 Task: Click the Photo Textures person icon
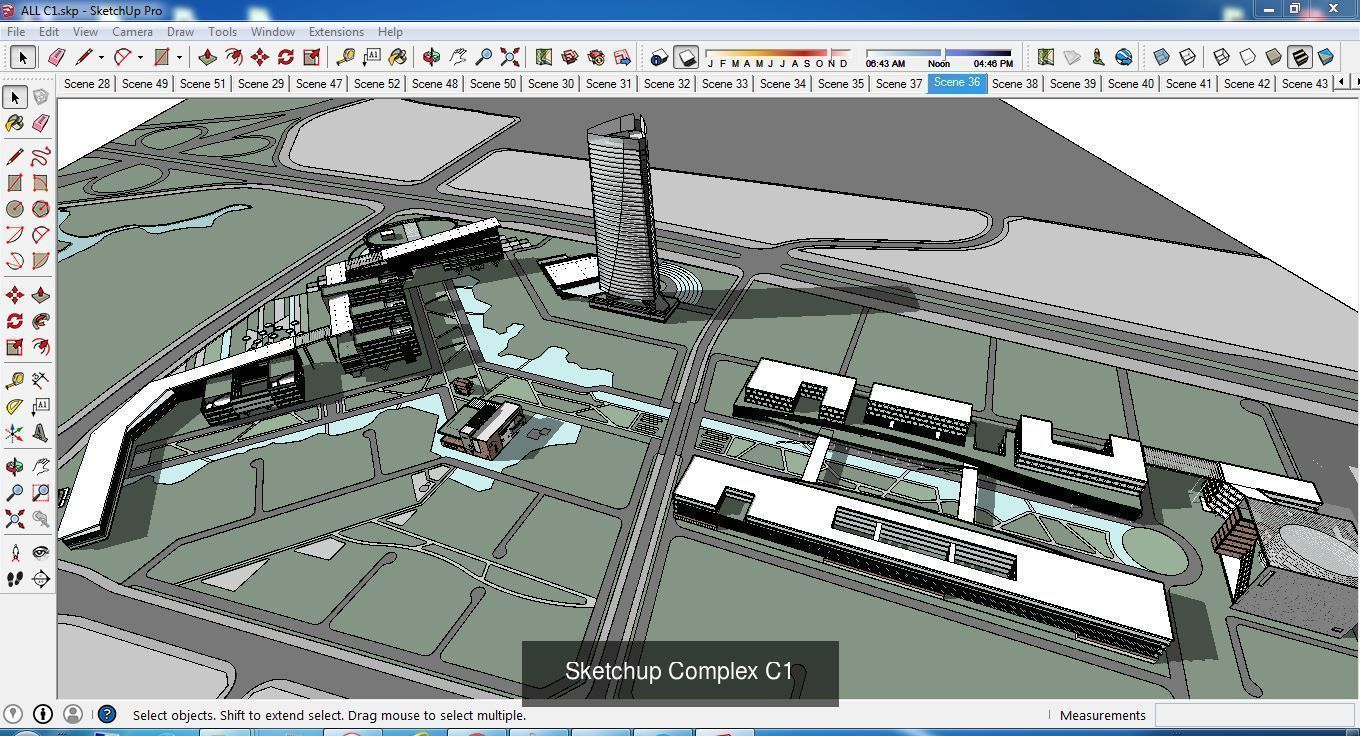1098,57
